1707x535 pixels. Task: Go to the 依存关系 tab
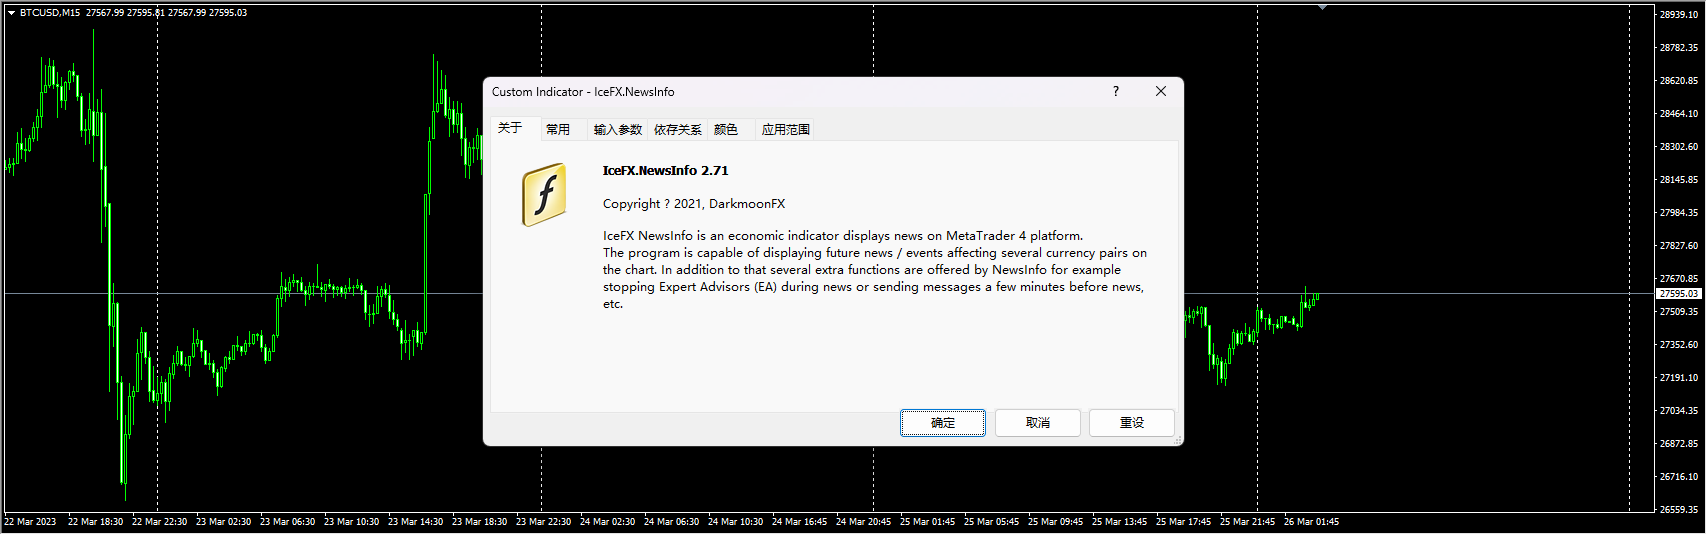678,129
